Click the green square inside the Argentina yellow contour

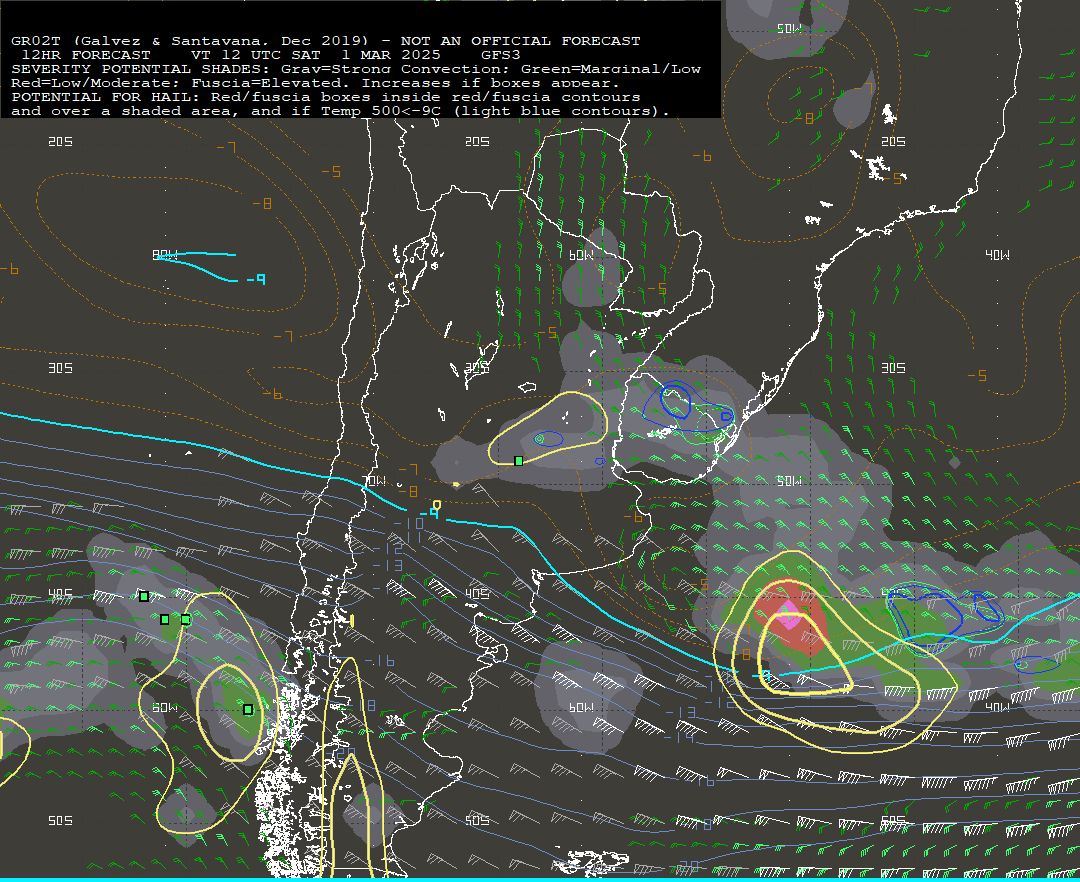pyautogui.click(x=519, y=461)
